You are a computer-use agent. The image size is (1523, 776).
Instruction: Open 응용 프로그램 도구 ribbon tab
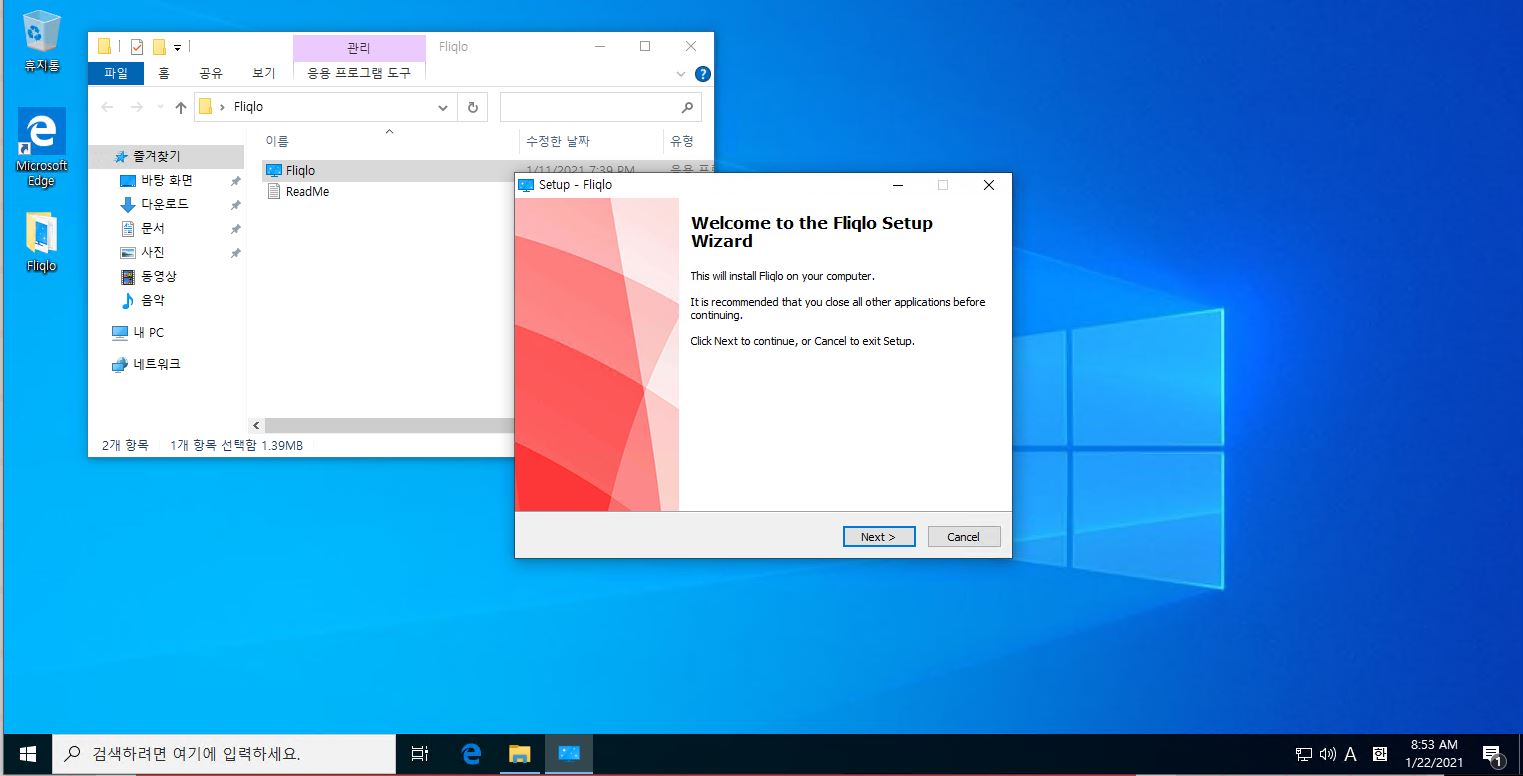359,73
